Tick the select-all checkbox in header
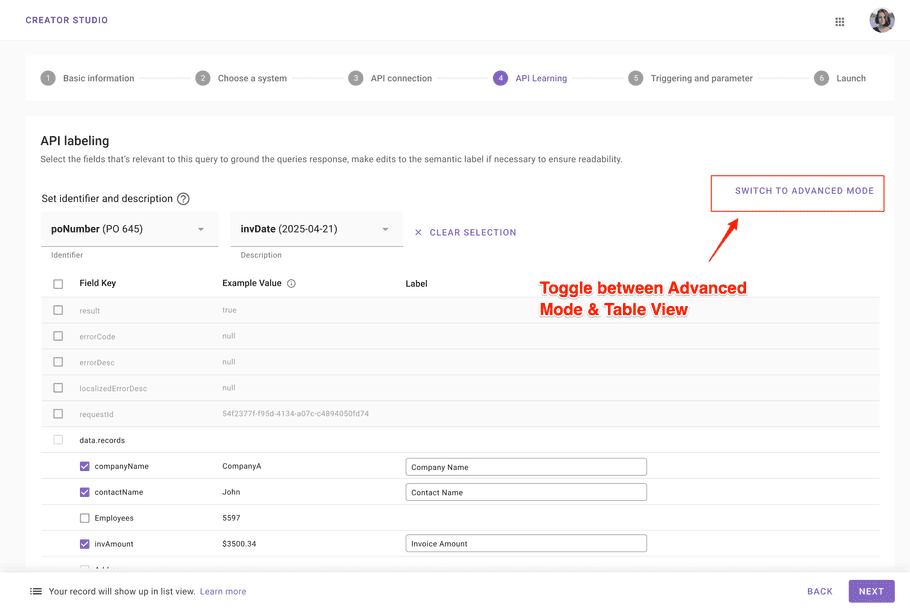The image size is (910, 610). 58,284
